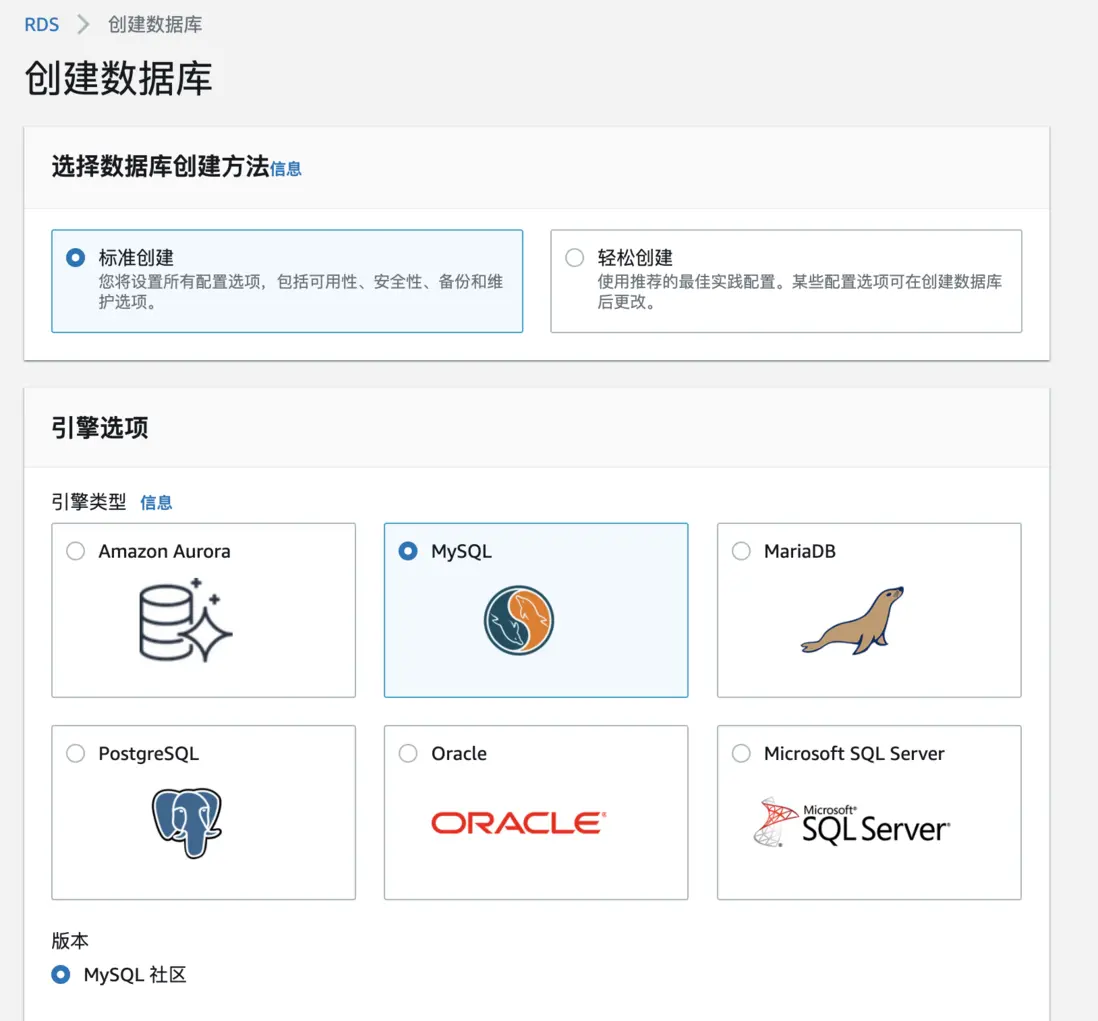This screenshot has width=1098, height=1021.
Task: Choose MariaDB engine radio button
Action: 741,551
